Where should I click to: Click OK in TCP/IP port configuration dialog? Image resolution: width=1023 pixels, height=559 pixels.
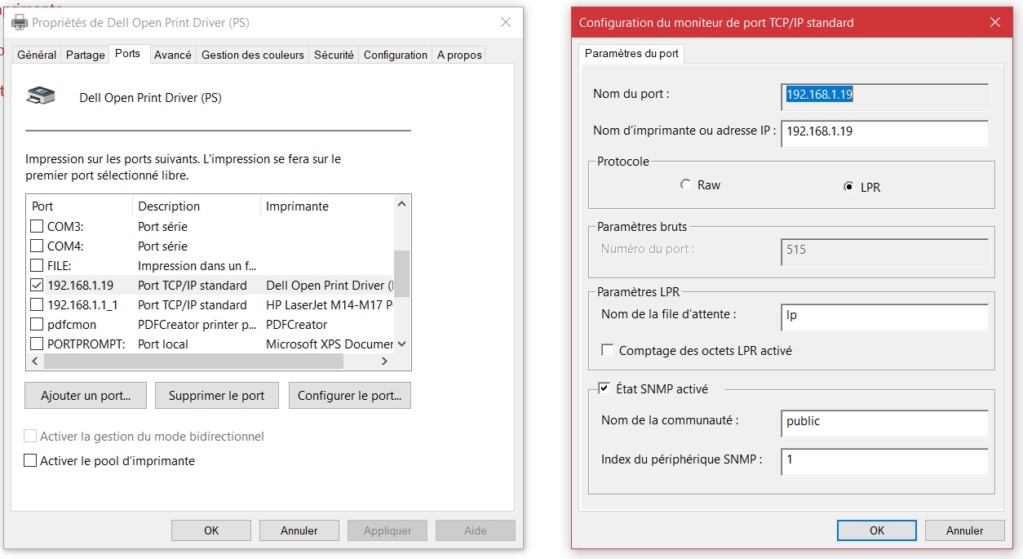[877, 530]
